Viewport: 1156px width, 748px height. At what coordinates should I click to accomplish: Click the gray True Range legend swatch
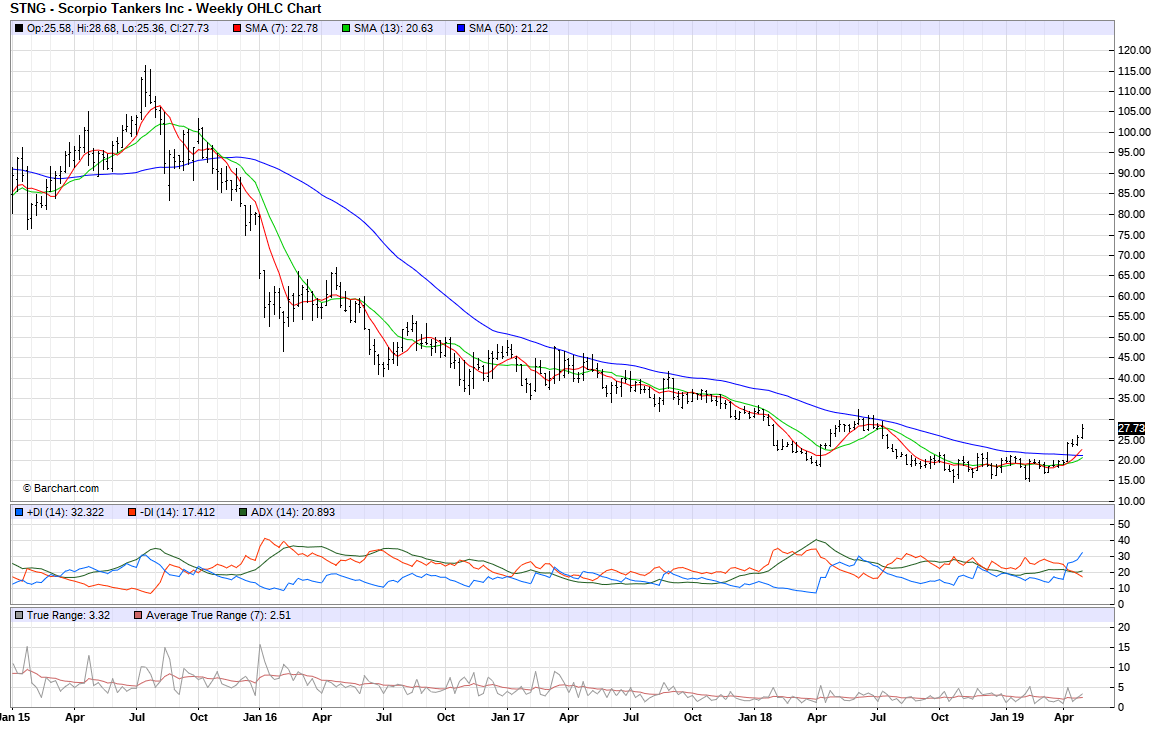point(19,615)
